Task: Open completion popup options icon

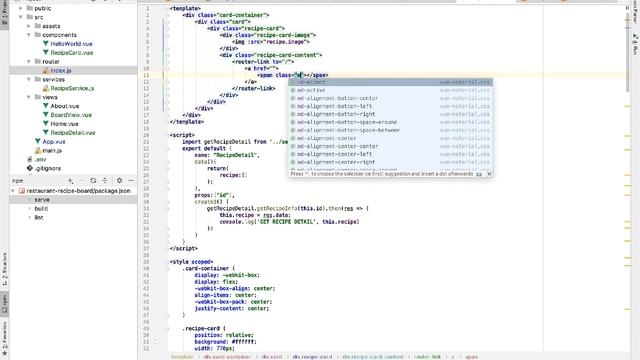Action: click(489, 174)
